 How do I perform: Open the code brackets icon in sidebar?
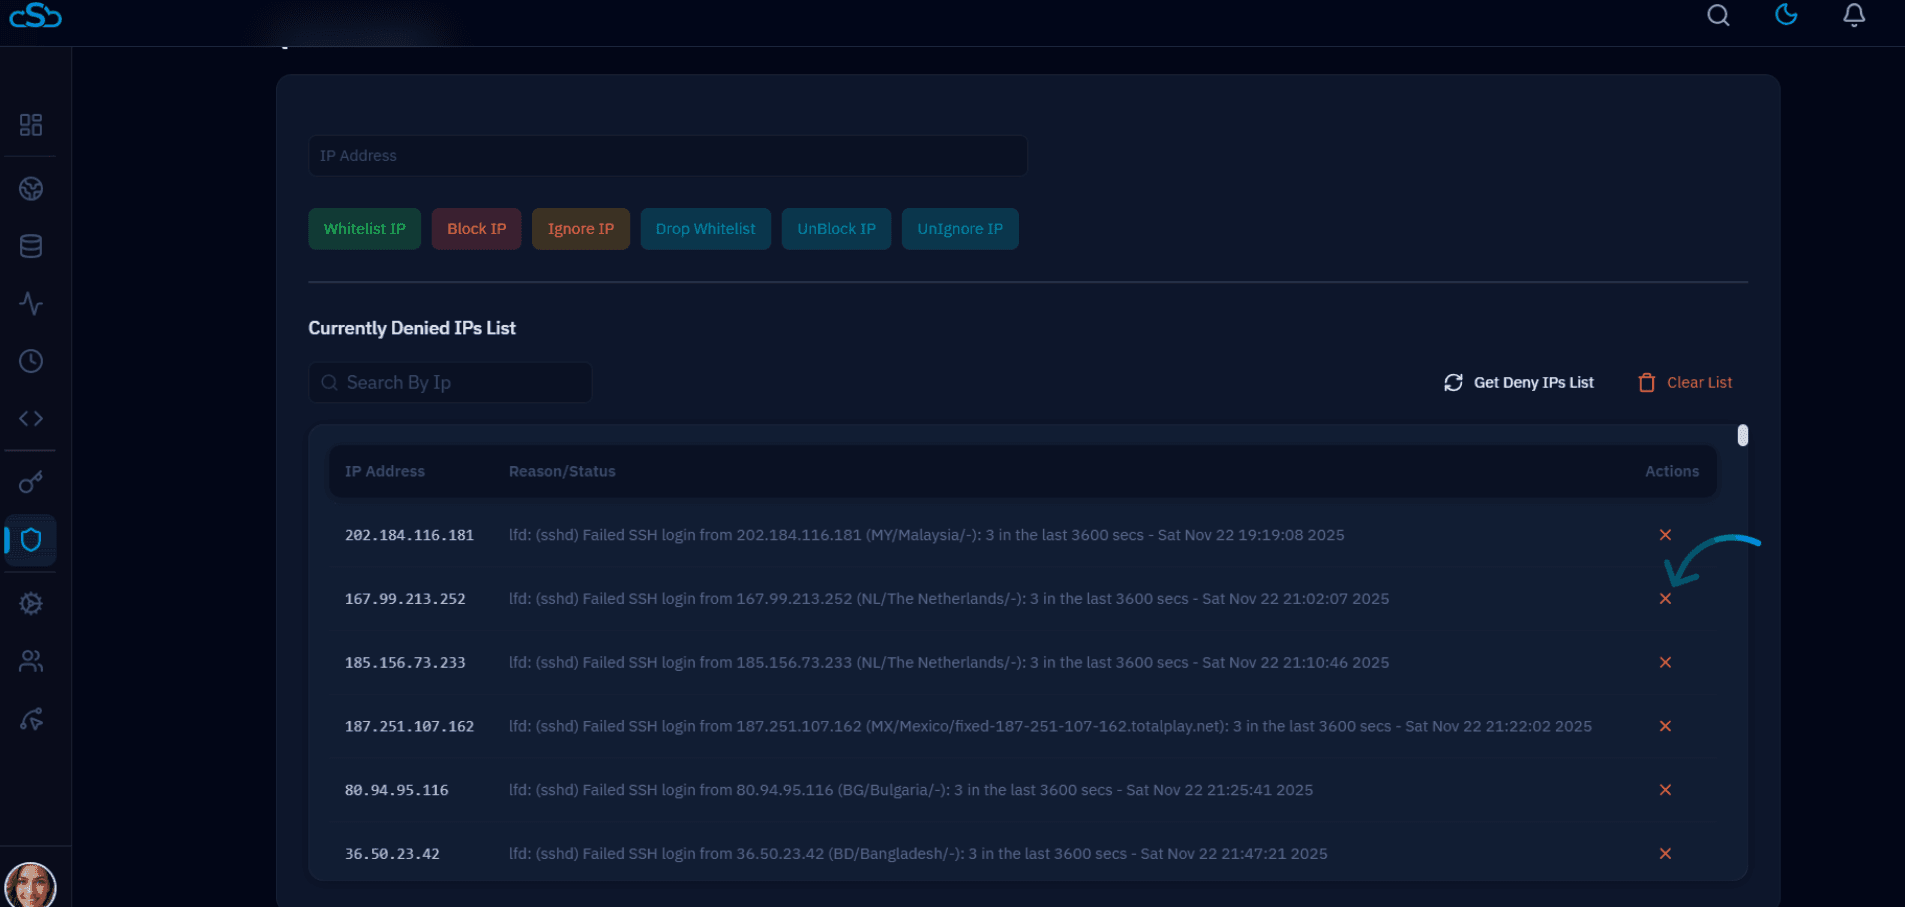(31, 418)
